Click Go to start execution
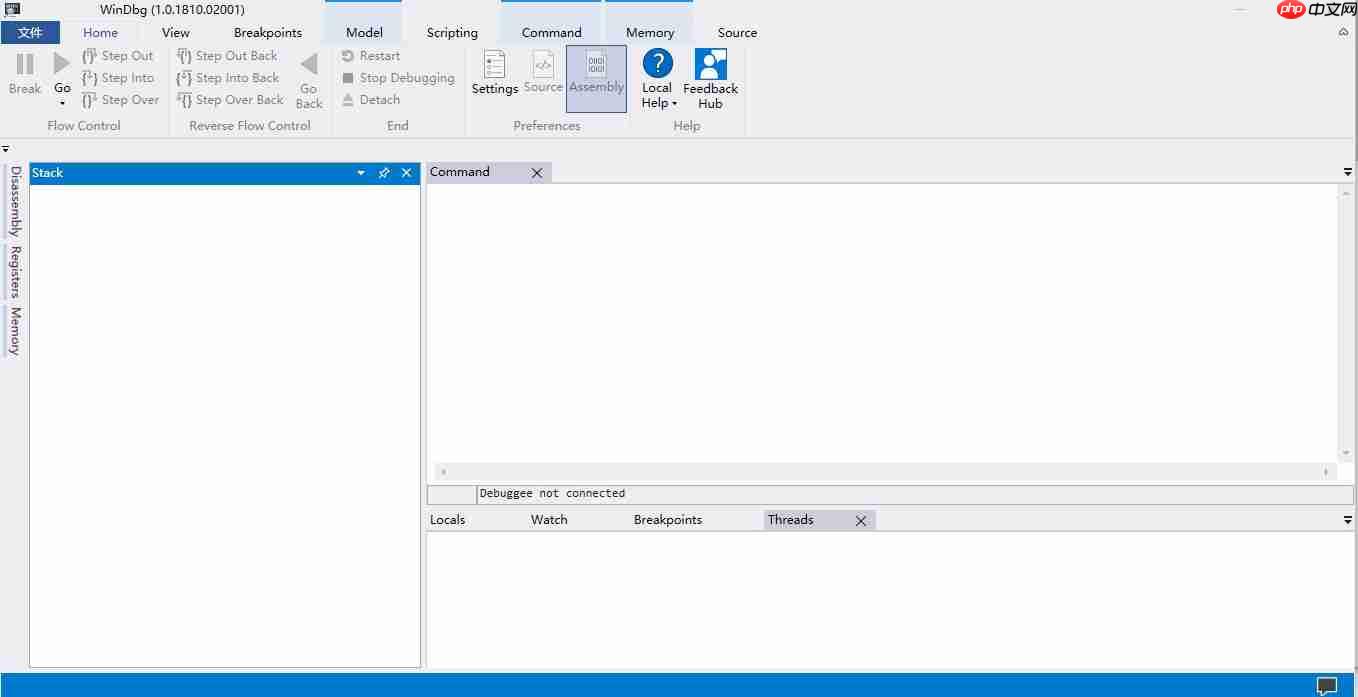 pos(60,66)
